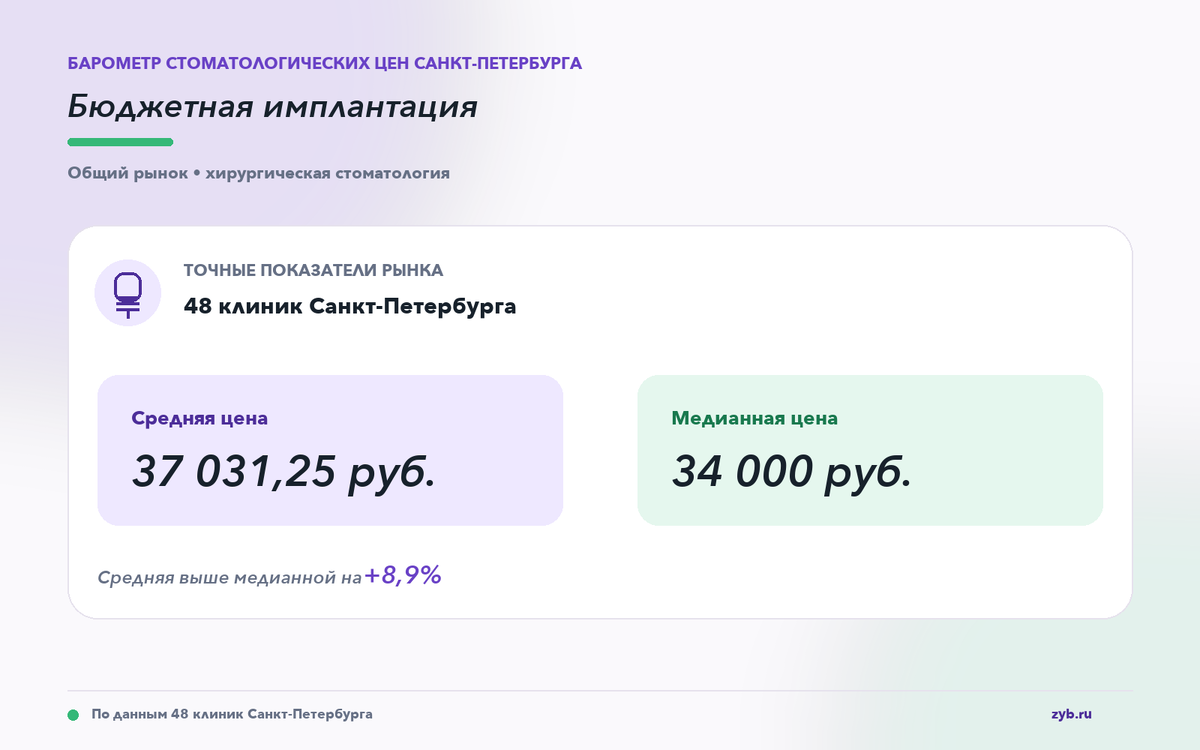The image size is (1200, 750).
Task: Click the Общий рынок subtitle text
Action: (x=127, y=173)
